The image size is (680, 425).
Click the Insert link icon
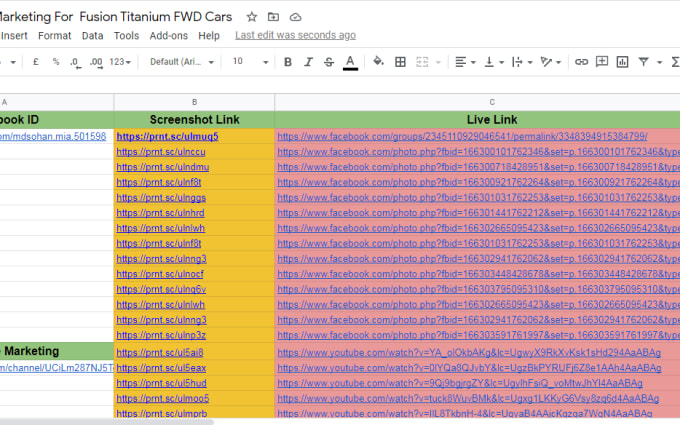pos(581,62)
